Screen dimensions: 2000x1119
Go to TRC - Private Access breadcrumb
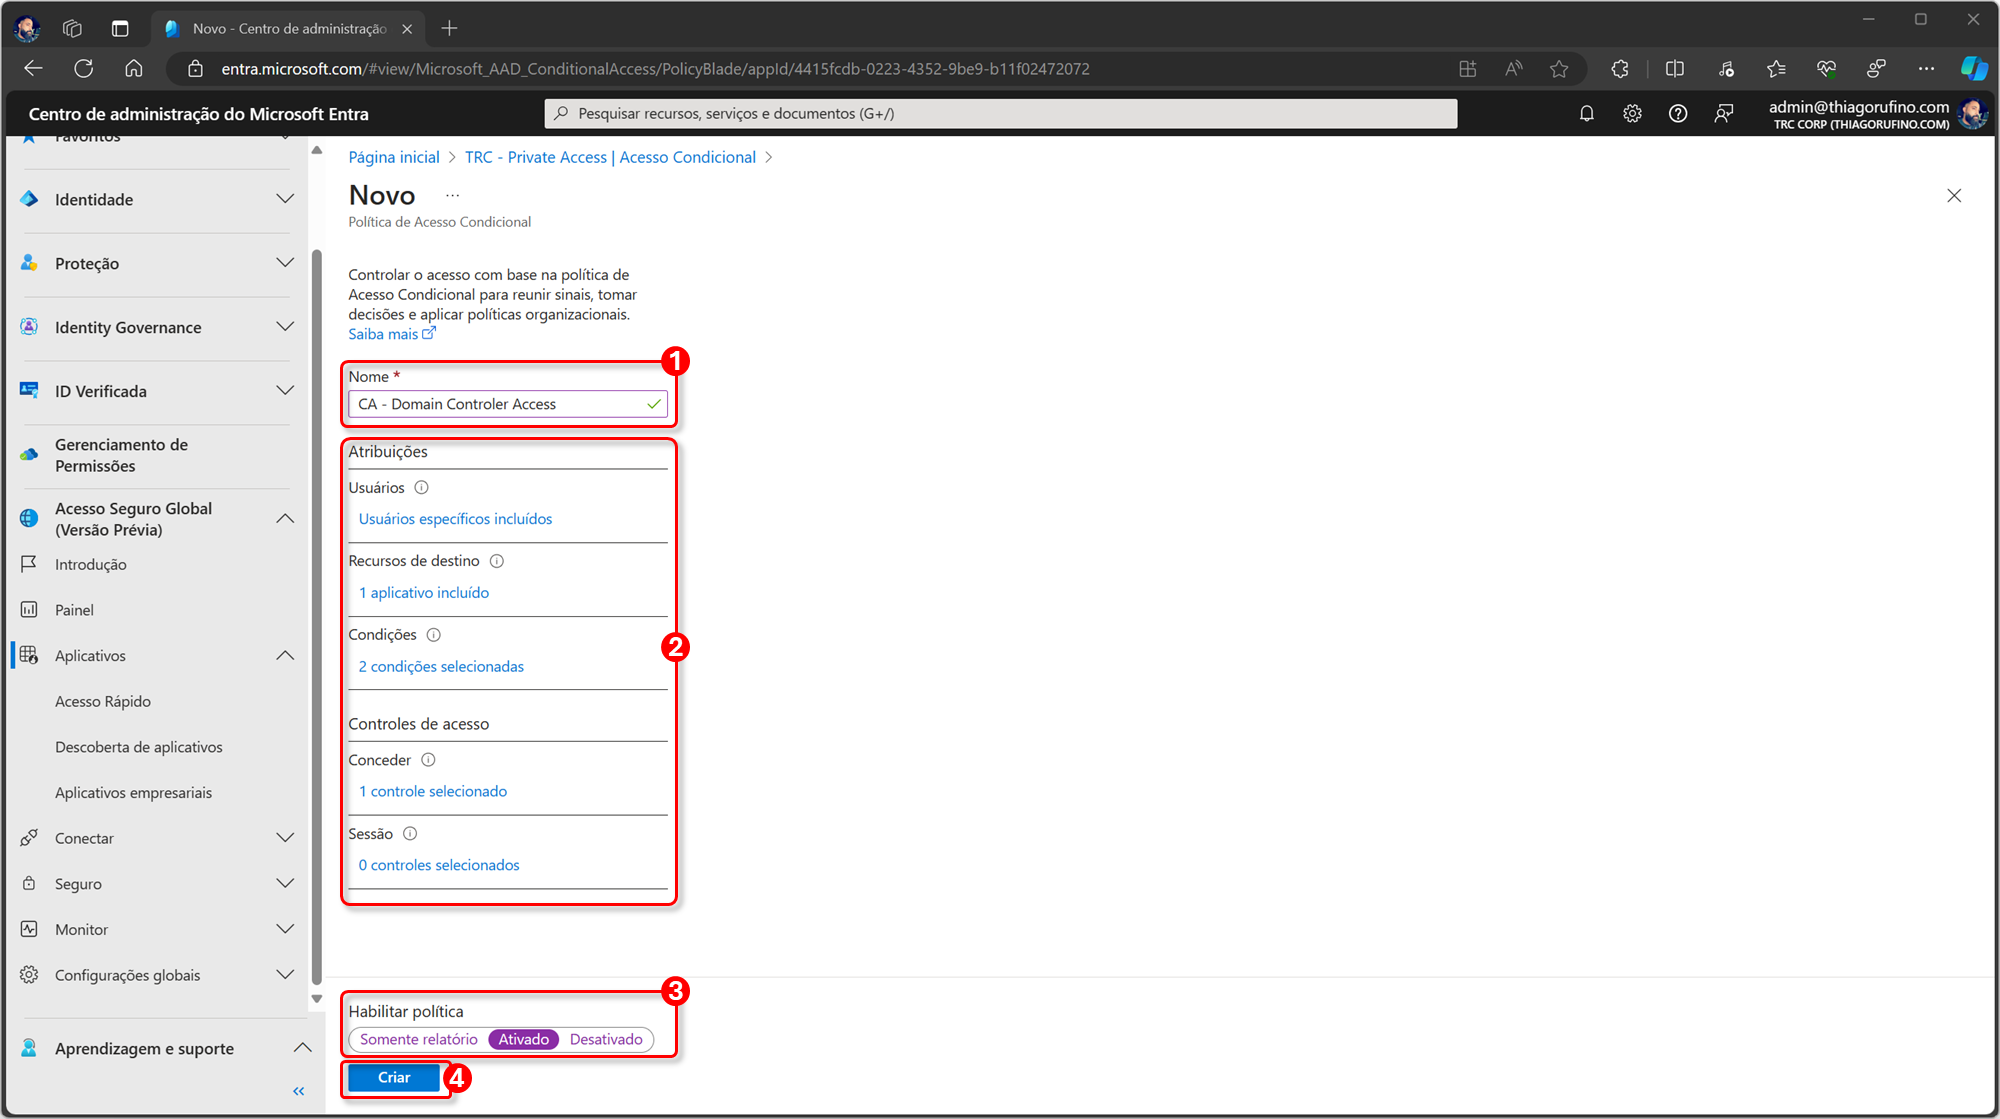[610, 158]
